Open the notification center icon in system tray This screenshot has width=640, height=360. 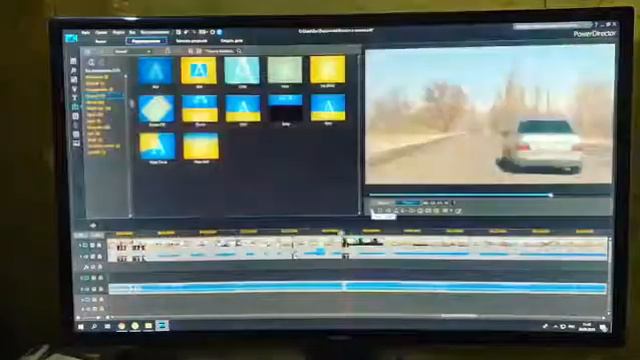pos(603,328)
